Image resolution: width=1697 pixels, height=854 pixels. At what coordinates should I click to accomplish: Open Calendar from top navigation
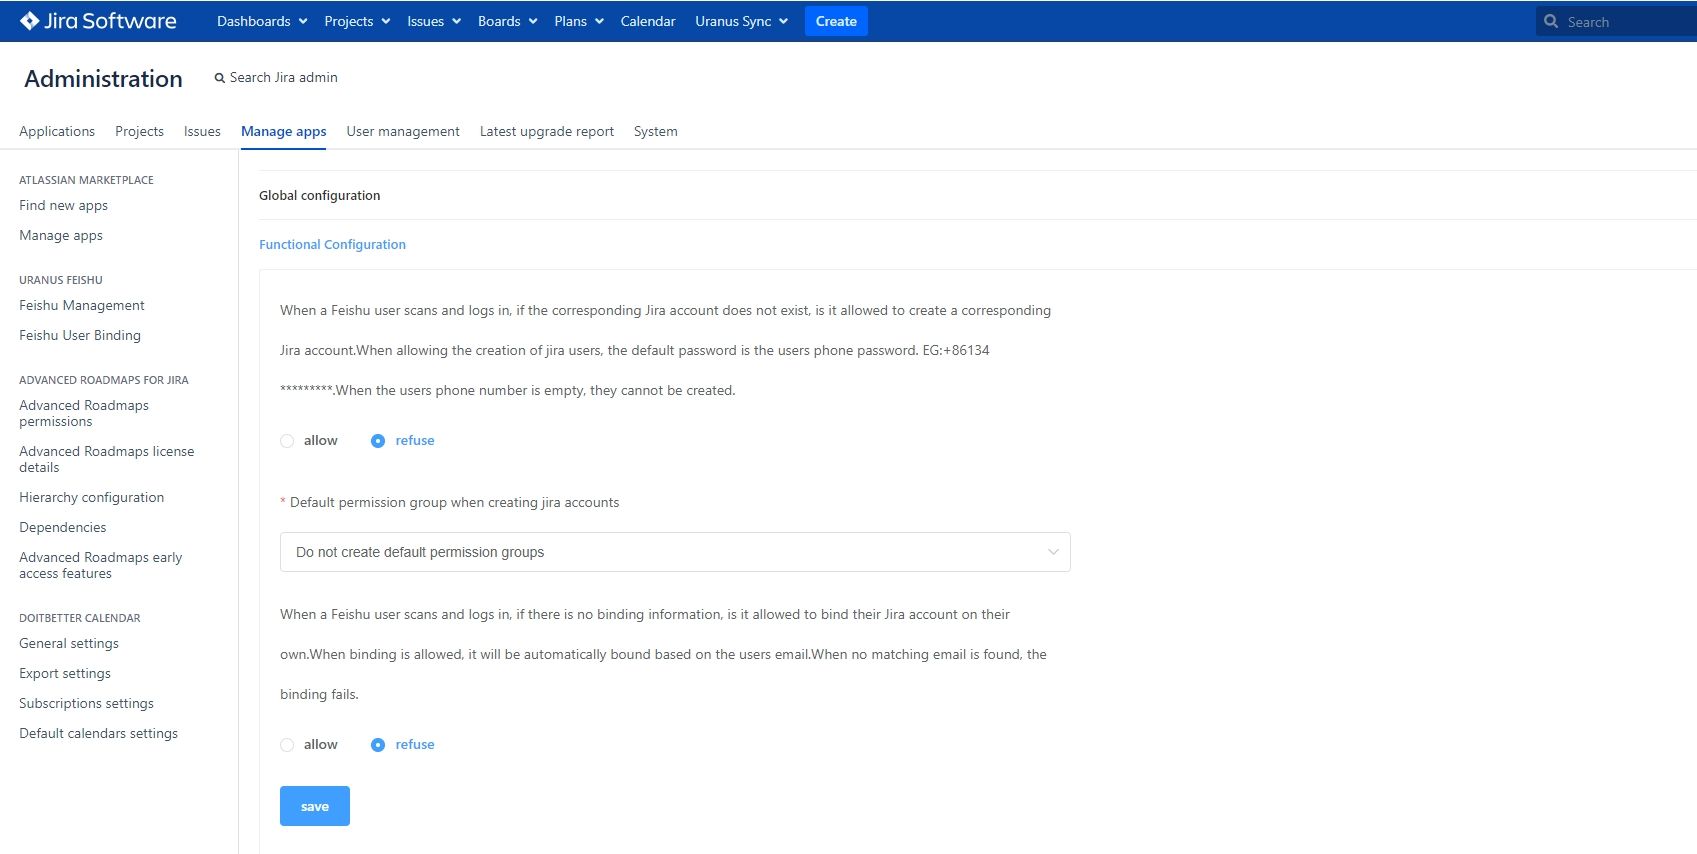tap(648, 21)
